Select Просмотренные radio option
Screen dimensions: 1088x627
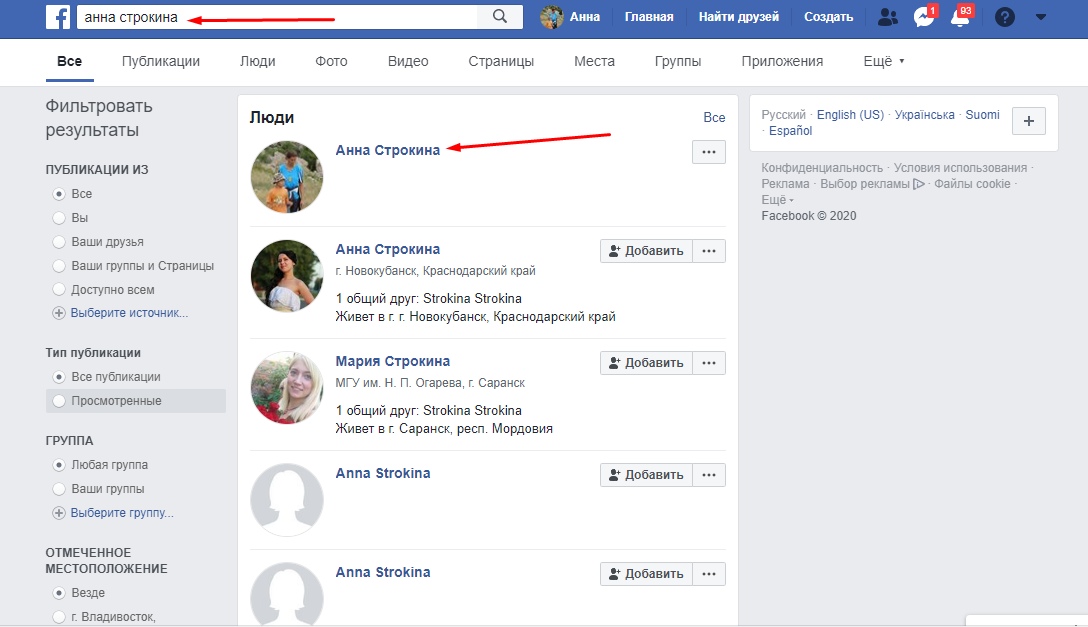point(59,401)
